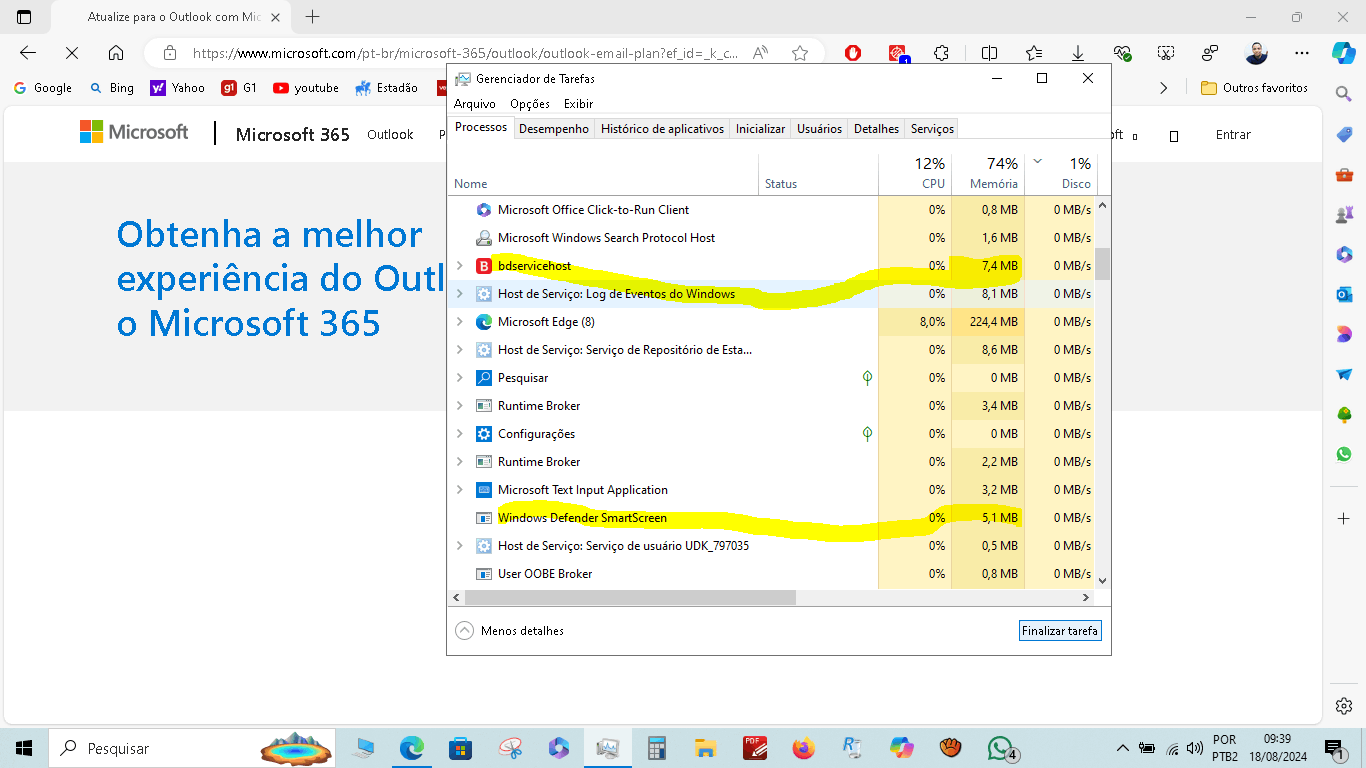
Task: Expand Host de Serviço UDK_797035 row
Action: pyautogui.click(x=459, y=546)
